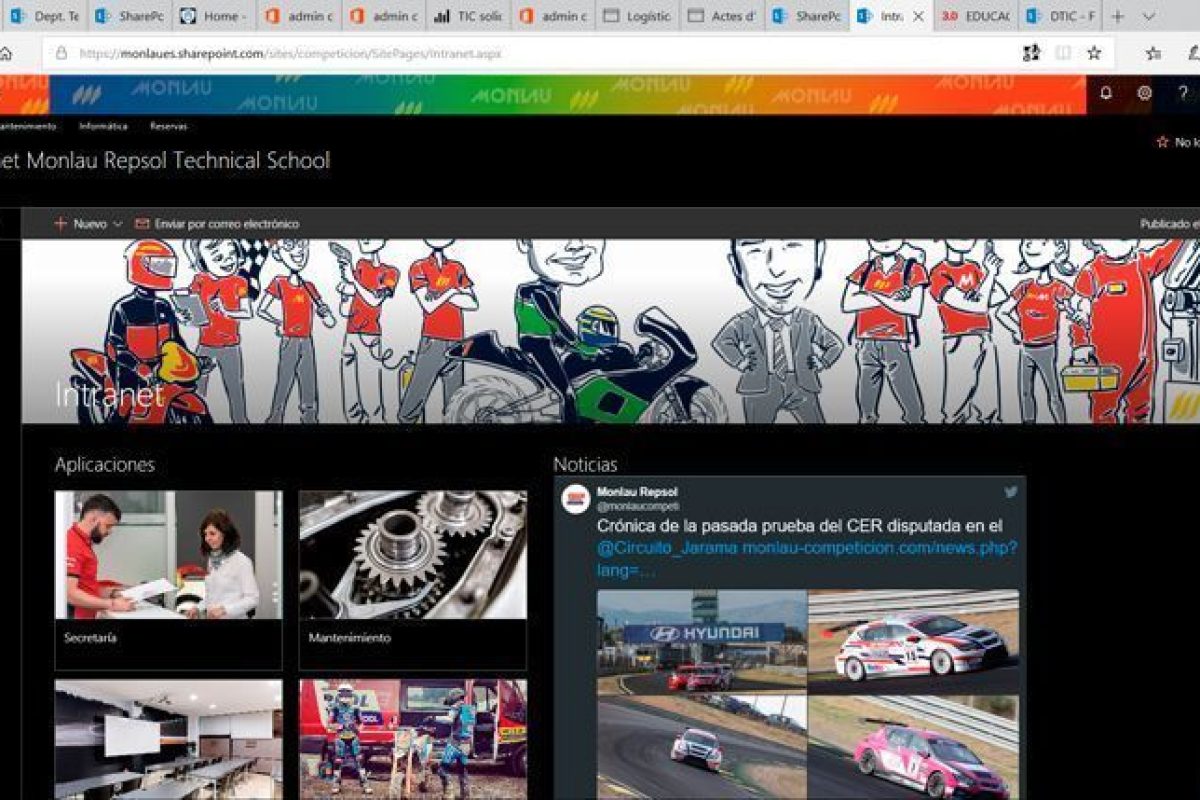Viewport: 1200px width, 800px height.
Task: Open SharePoint settings gear icon
Action: click(1144, 93)
